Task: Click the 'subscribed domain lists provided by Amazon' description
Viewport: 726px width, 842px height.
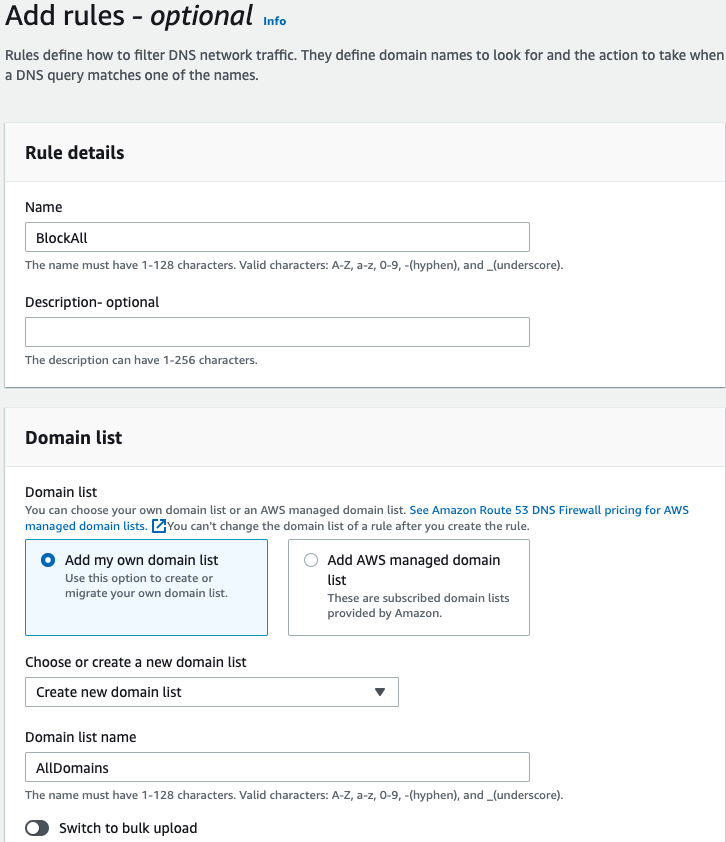Action: tap(418, 606)
